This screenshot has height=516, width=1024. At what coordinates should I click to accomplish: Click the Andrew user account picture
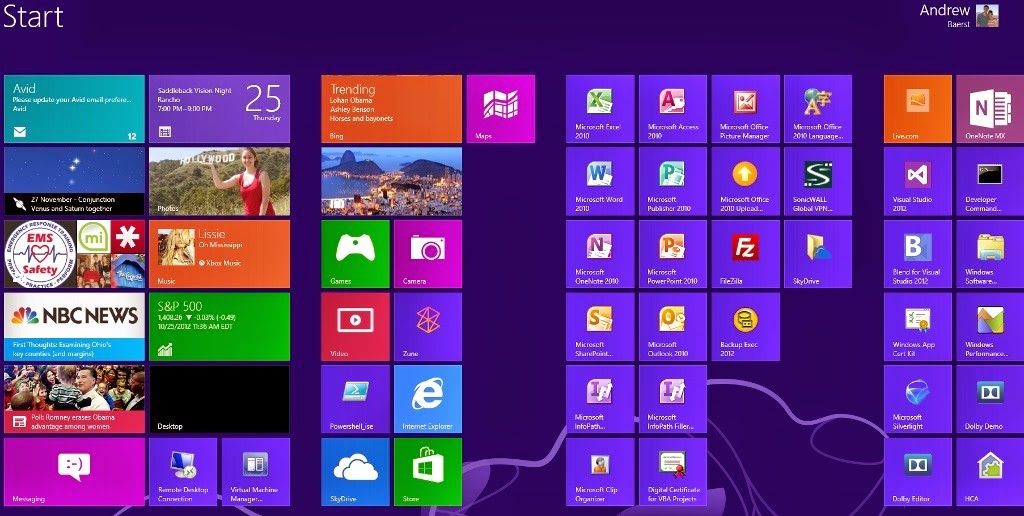987,16
